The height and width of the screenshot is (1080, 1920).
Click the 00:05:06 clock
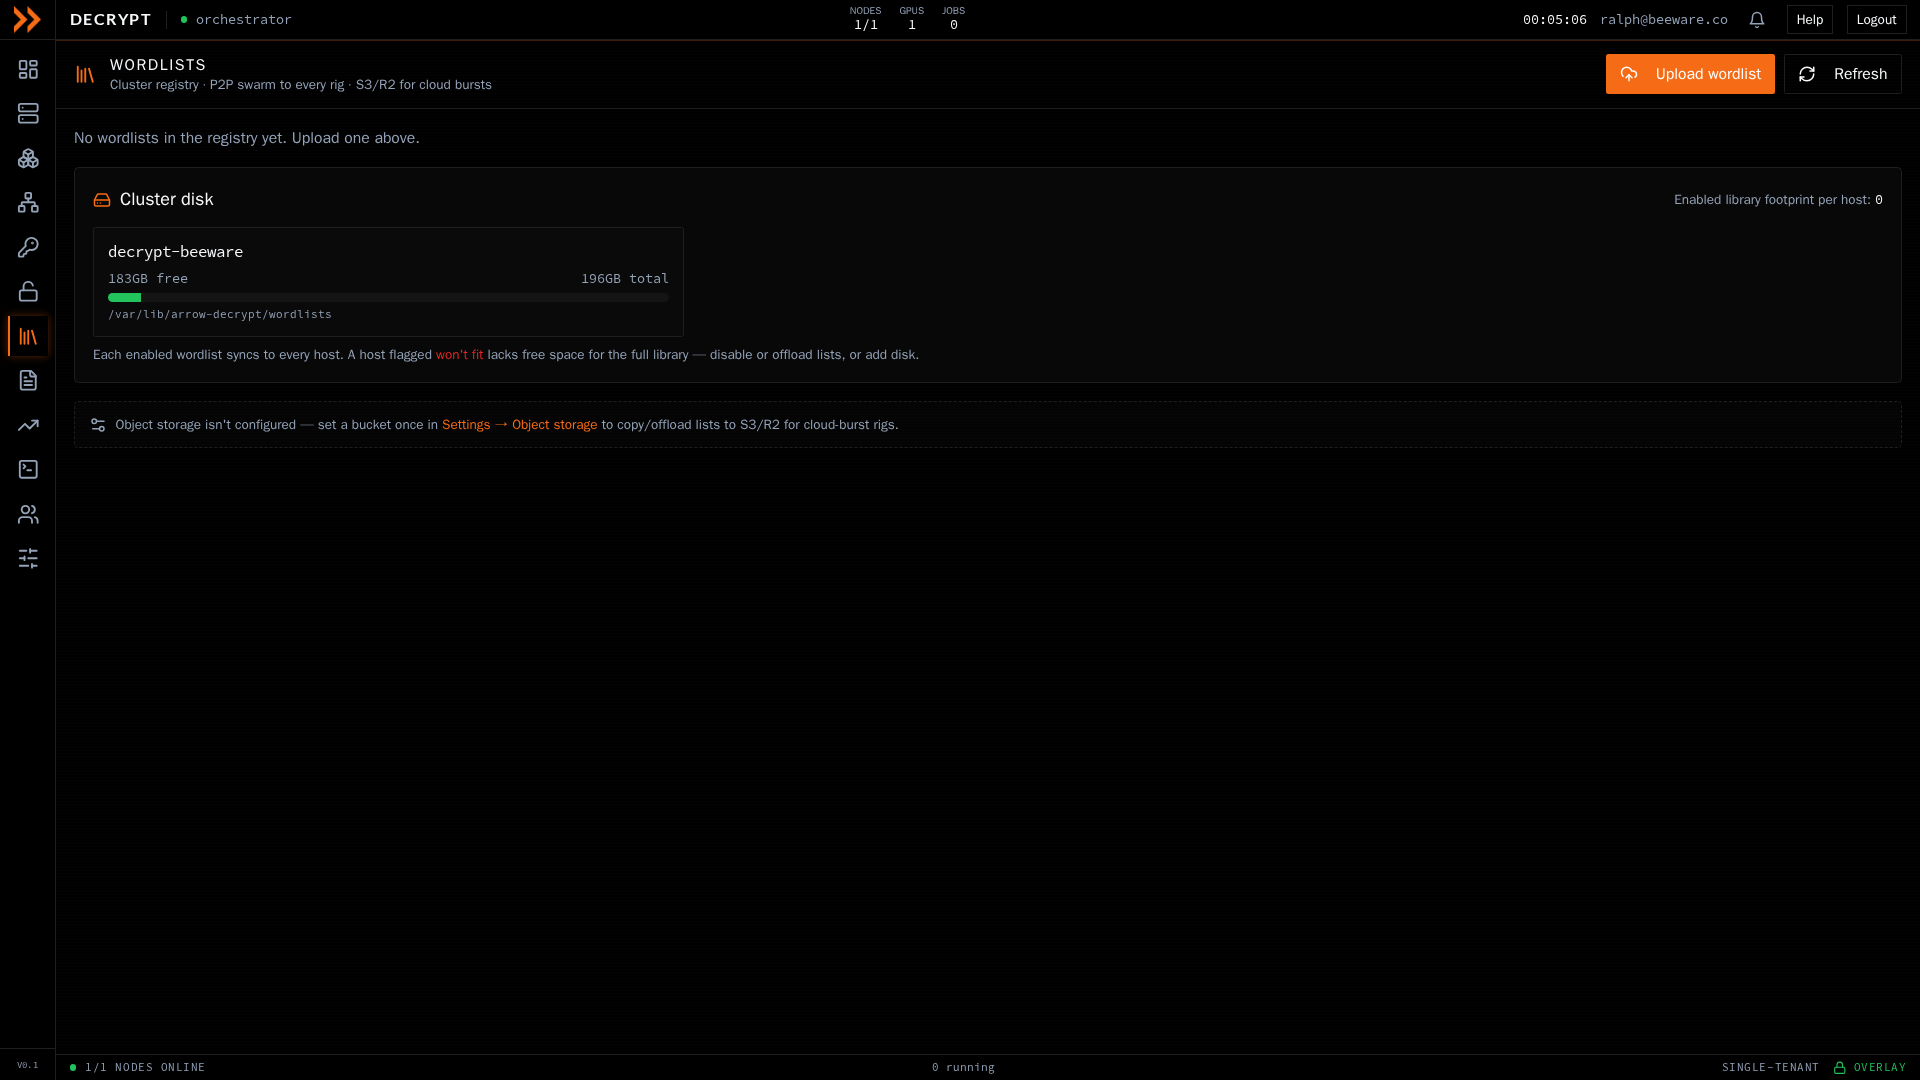point(1554,19)
